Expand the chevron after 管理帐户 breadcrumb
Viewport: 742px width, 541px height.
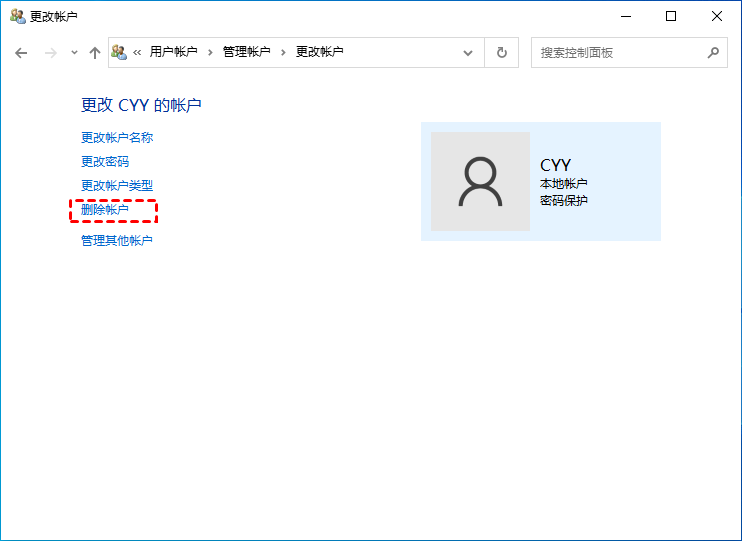tap(283, 52)
